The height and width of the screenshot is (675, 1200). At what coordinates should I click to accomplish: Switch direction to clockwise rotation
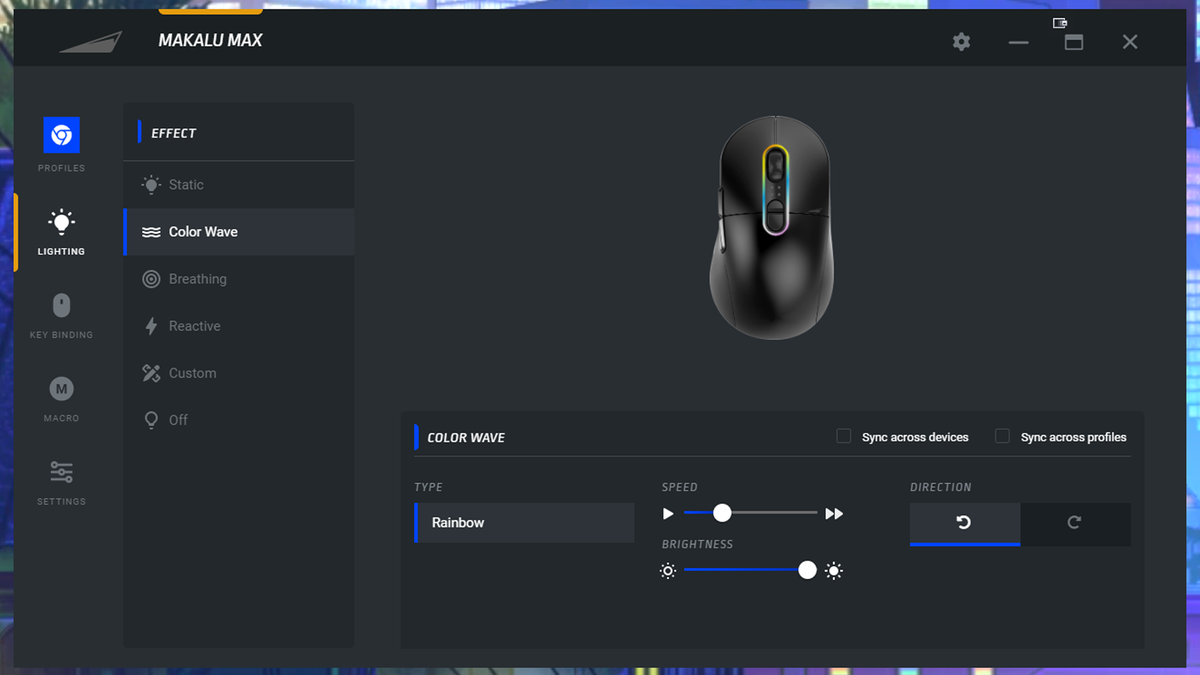(x=1076, y=524)
